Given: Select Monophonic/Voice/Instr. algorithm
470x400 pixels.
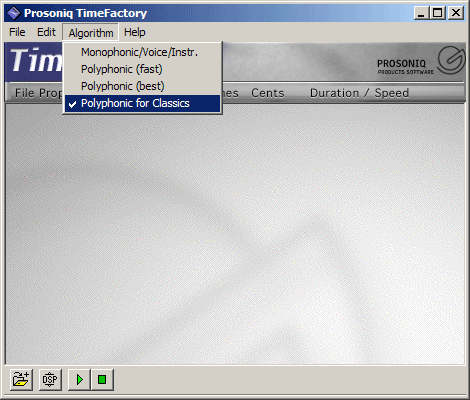Looking at the screenshot, I should coord(142,52).
